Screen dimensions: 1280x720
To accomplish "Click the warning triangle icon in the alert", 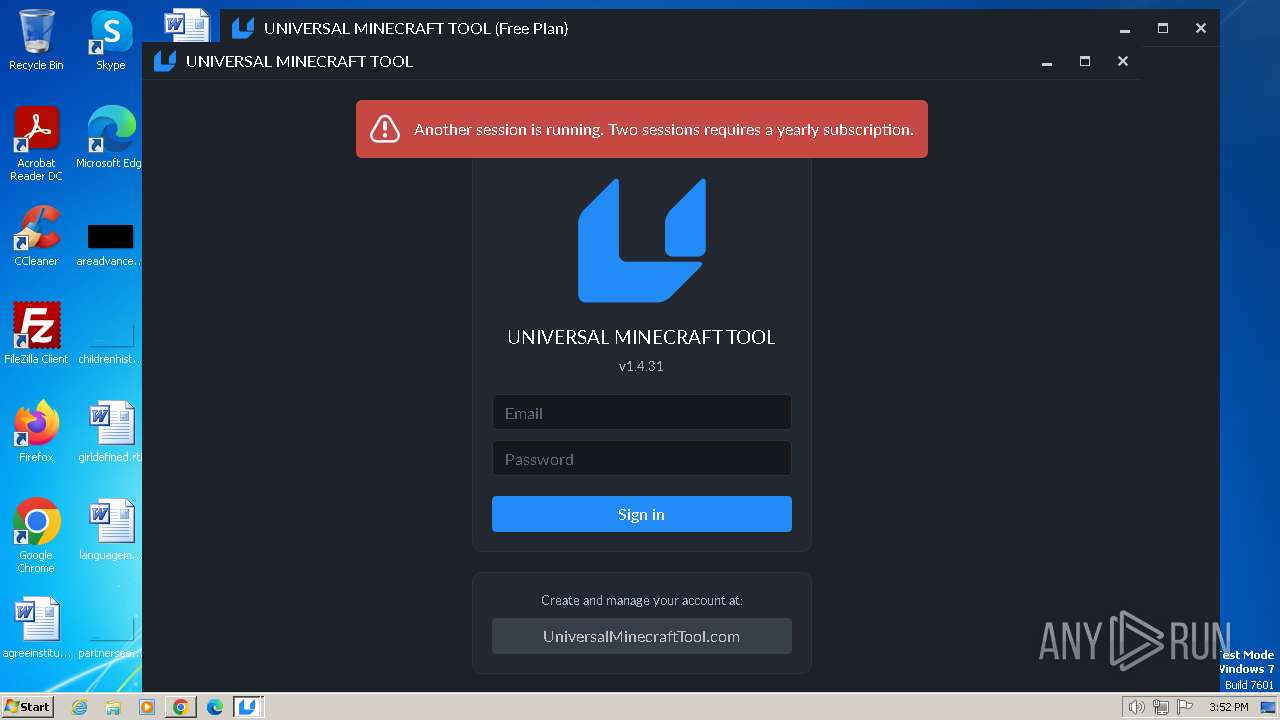I will [x=385, y=129].
